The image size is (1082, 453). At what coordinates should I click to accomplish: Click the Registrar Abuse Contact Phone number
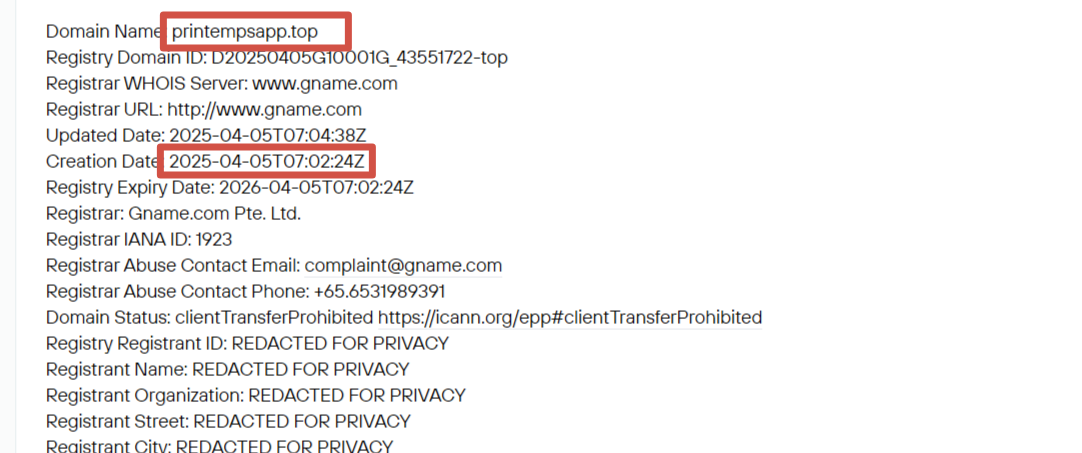coord(379,291)
